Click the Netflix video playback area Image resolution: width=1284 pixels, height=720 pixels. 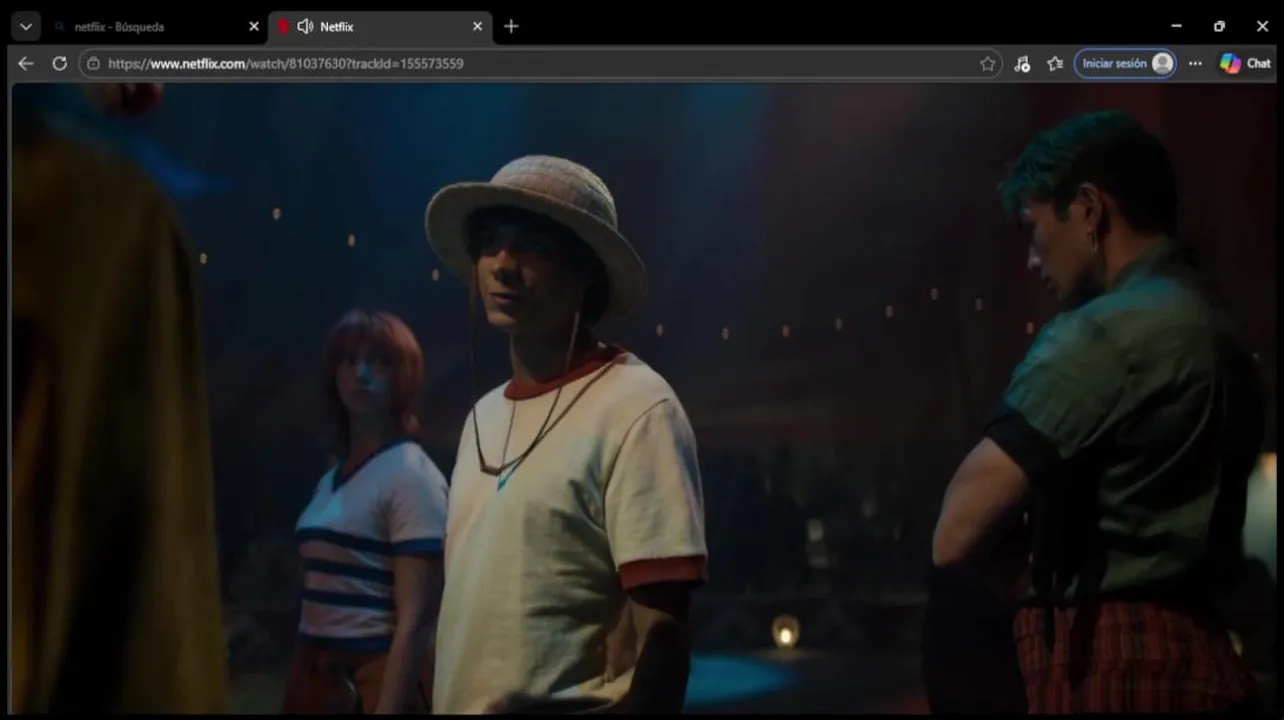tap(644, 398)
